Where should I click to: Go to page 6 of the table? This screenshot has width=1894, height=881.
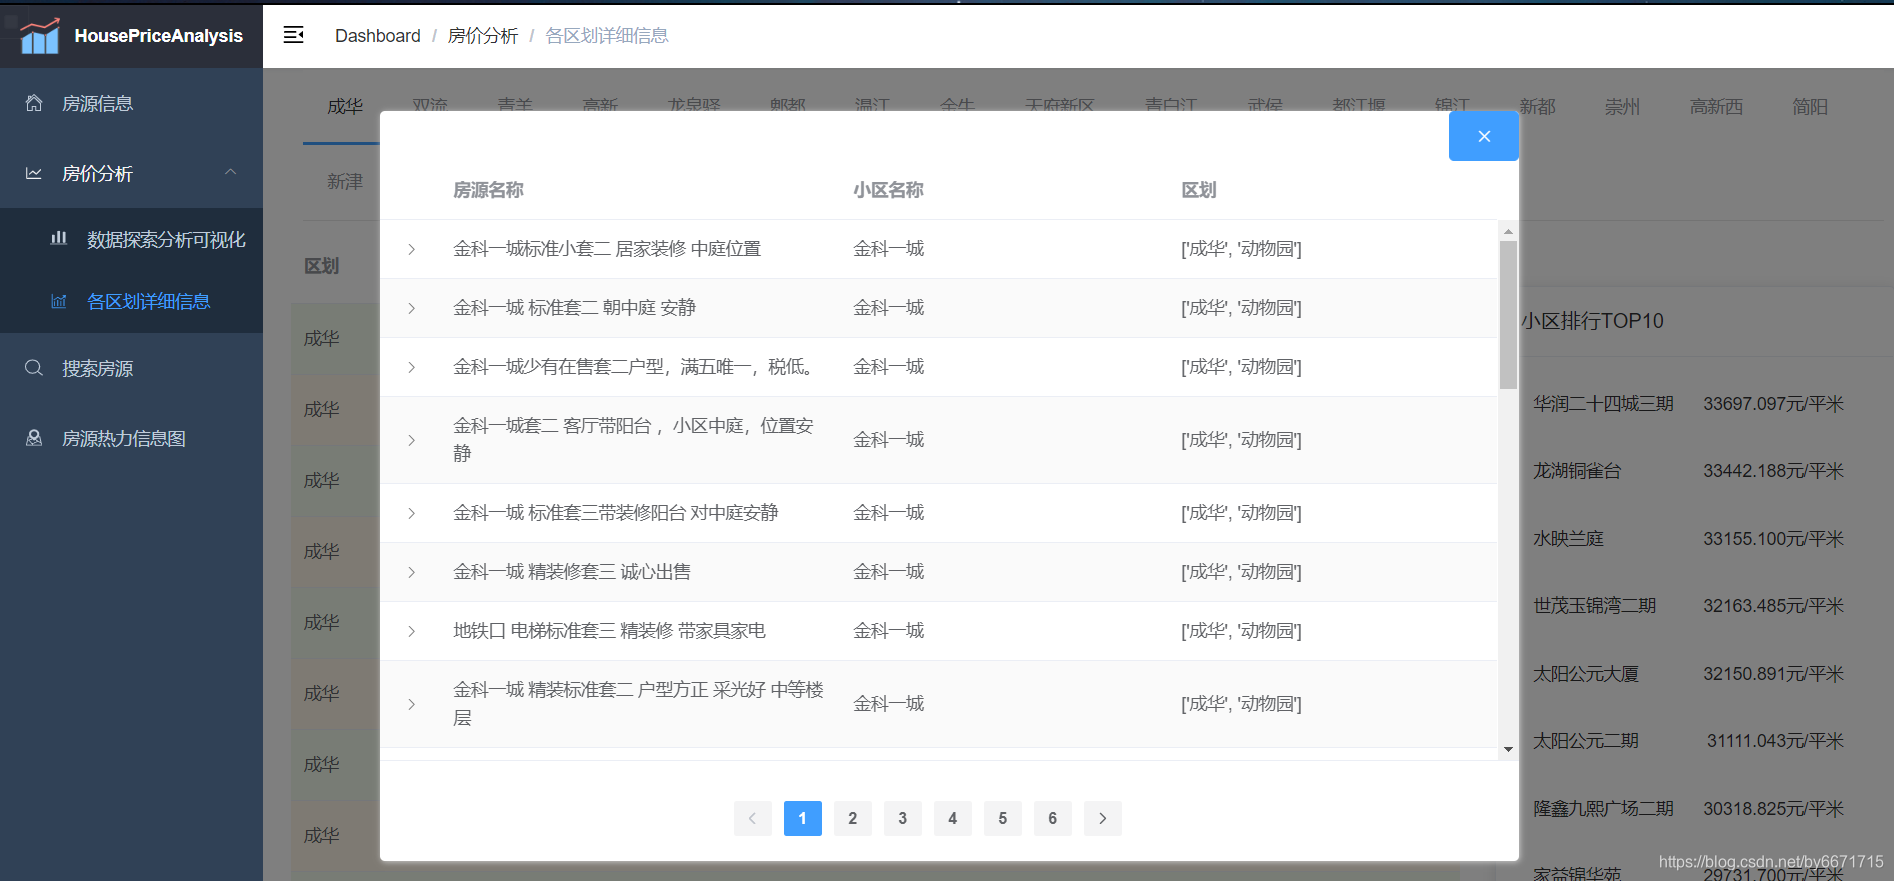(x=1052, y=818)
